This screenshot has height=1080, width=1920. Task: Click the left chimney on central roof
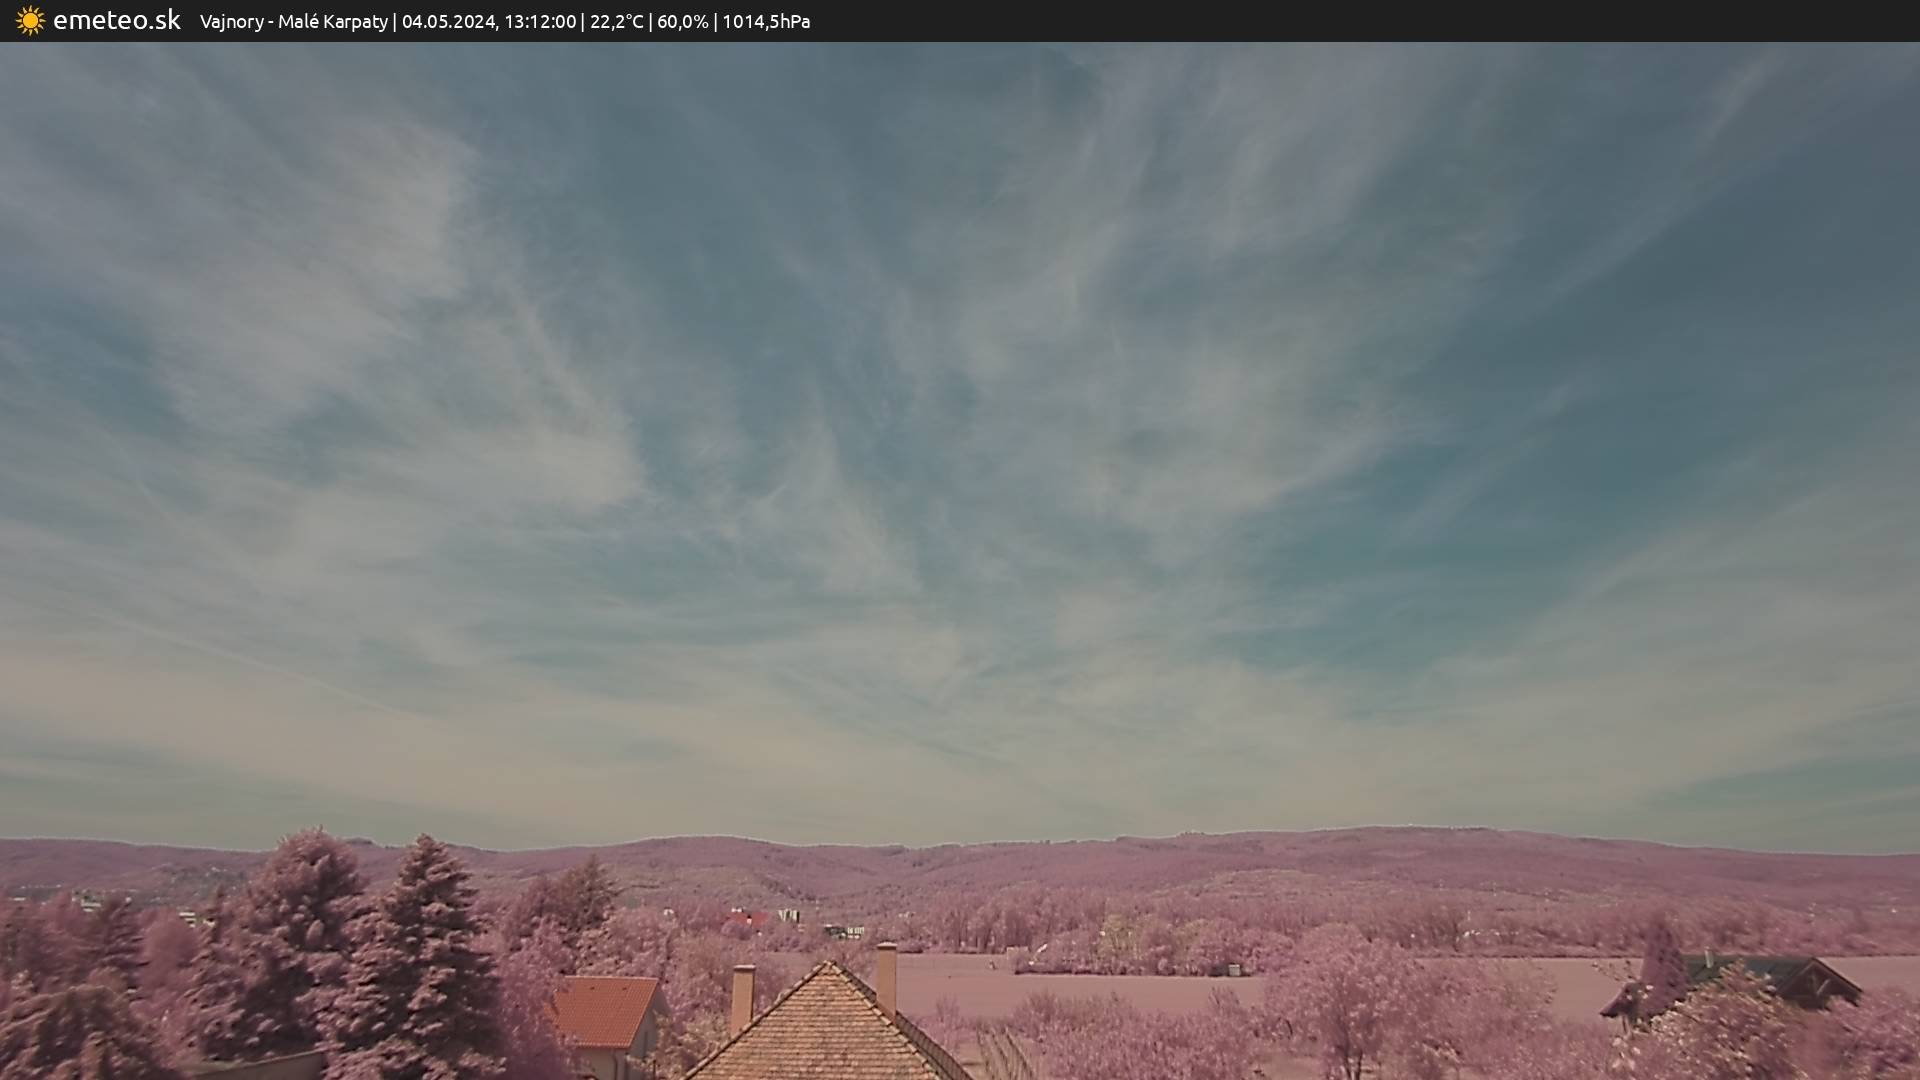coord(742,996)
